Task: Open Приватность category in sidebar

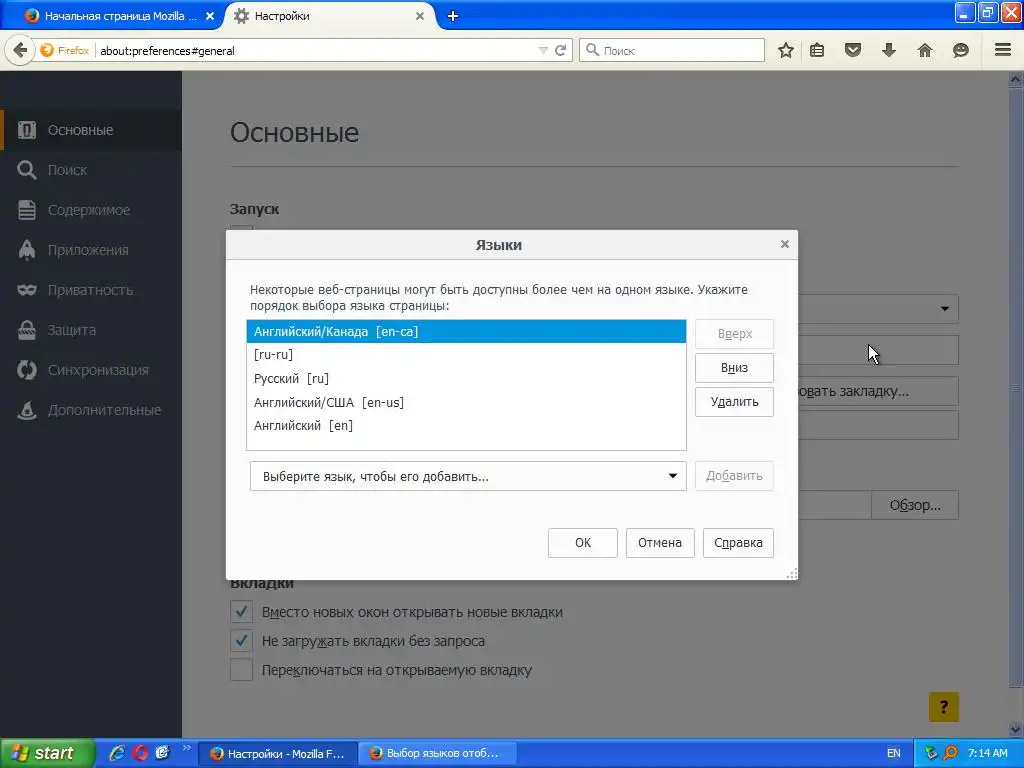Action: pyautogui.click(x=91, y=290)
